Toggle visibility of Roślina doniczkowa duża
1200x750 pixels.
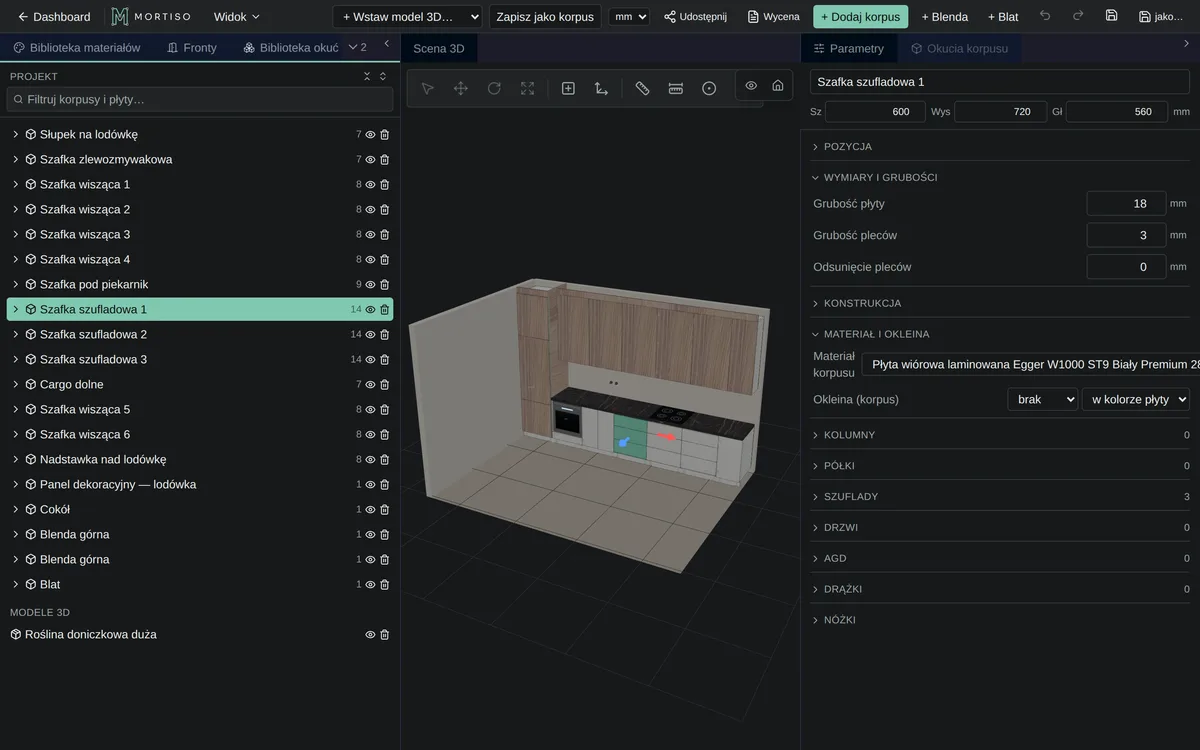point(370,634)
